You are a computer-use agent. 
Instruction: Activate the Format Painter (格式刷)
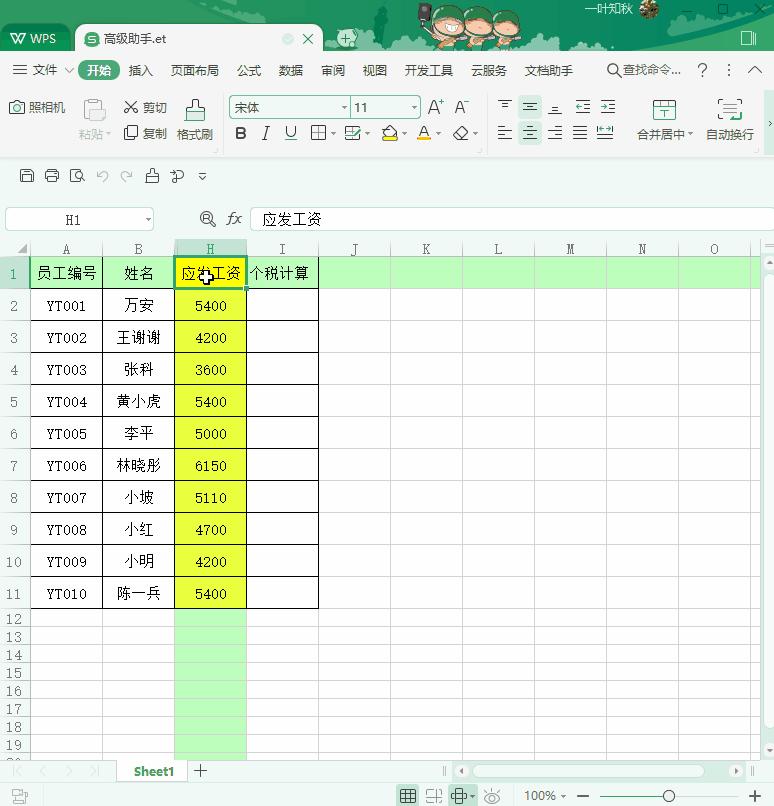click(195, 120)
